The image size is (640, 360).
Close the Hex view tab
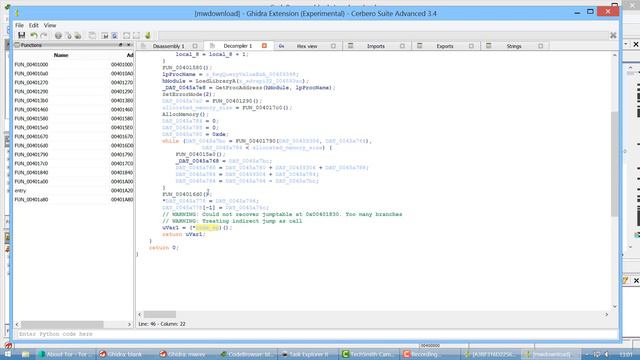333,46
